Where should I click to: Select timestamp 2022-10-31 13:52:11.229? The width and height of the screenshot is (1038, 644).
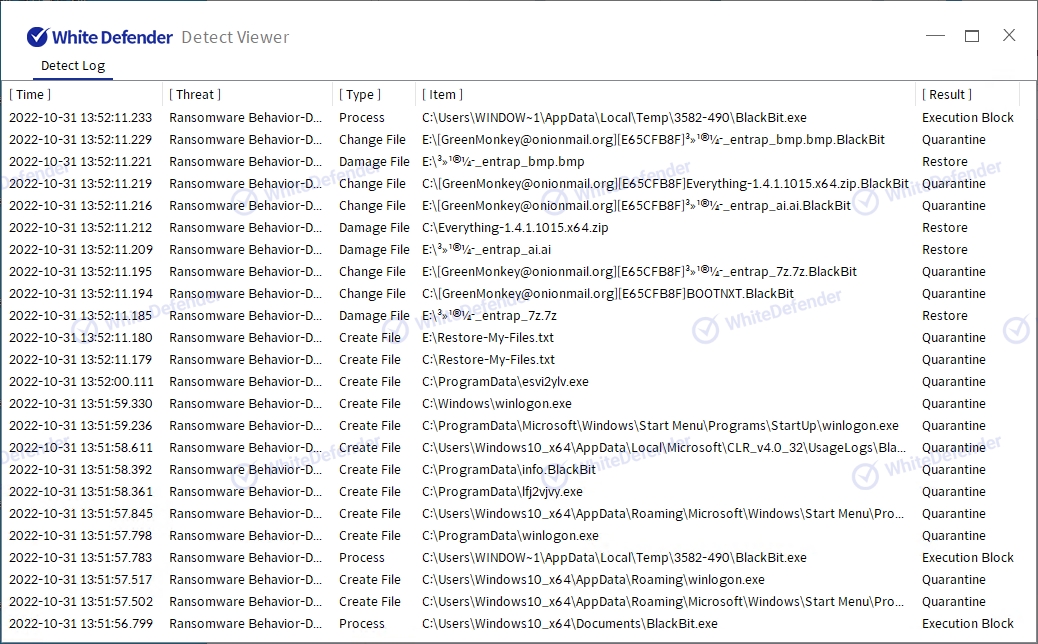[x=80, y=140]
